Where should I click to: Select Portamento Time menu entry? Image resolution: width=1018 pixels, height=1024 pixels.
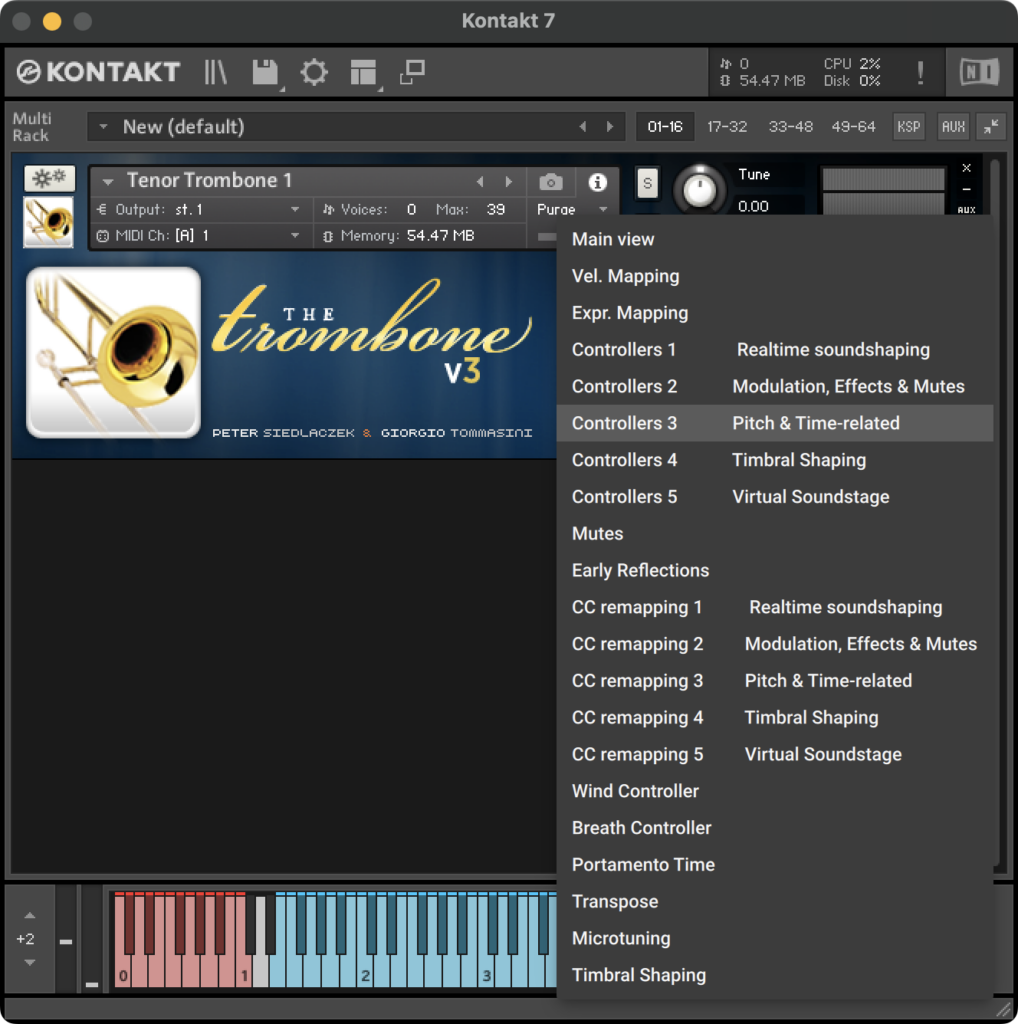(x=775, y=865)
